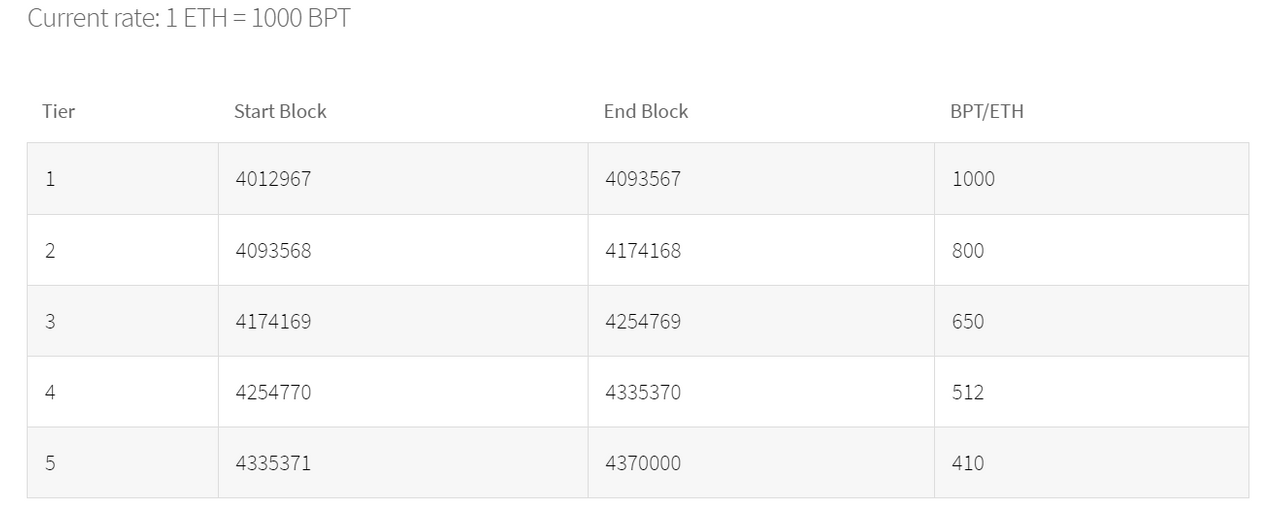This screenshot has height=532, width=1280.
Task: Select the 1000 BPT/ETH rate cell
Action: click(1091, 179)
